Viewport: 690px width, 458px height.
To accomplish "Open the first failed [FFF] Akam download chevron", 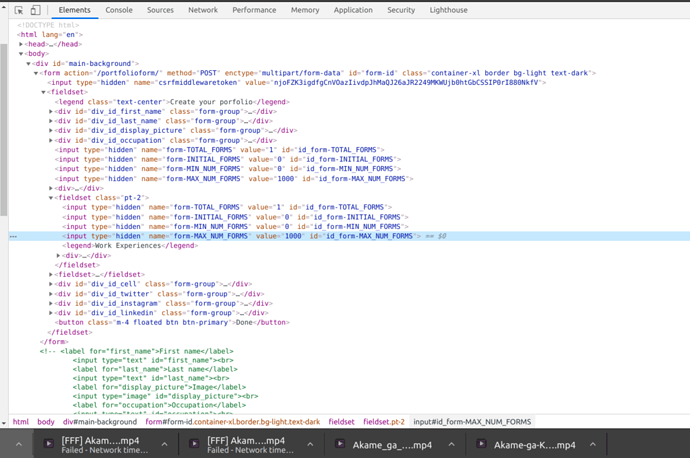I will click(x=164, y=445).
